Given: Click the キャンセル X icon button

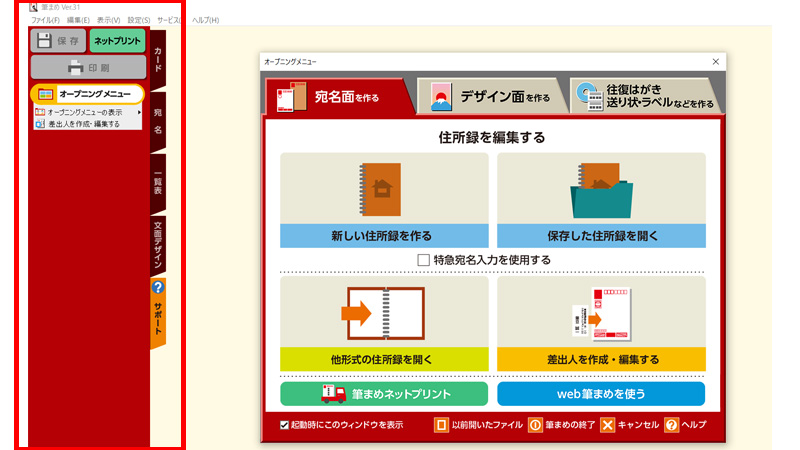Looking at the screenshot, I should [x=607, y=425].
